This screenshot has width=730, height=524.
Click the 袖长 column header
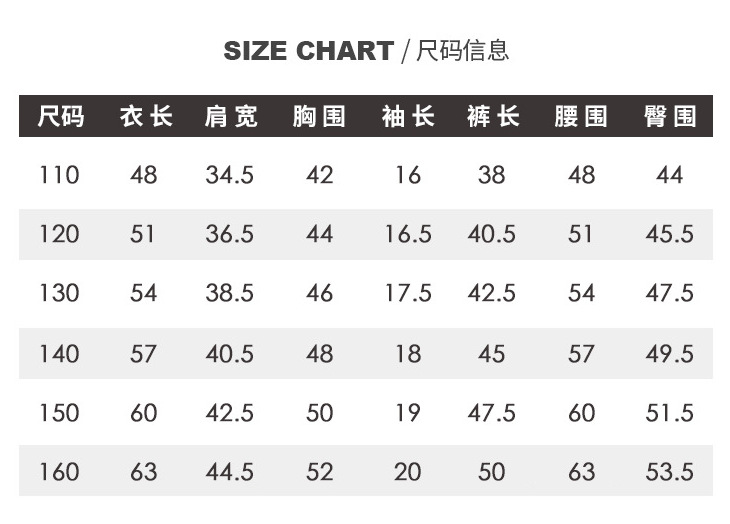(407, 116)
